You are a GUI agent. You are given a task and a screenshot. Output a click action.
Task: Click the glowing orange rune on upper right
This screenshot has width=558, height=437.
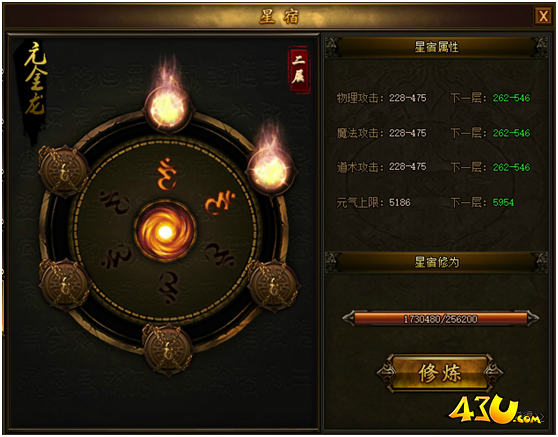coord(220,203)
